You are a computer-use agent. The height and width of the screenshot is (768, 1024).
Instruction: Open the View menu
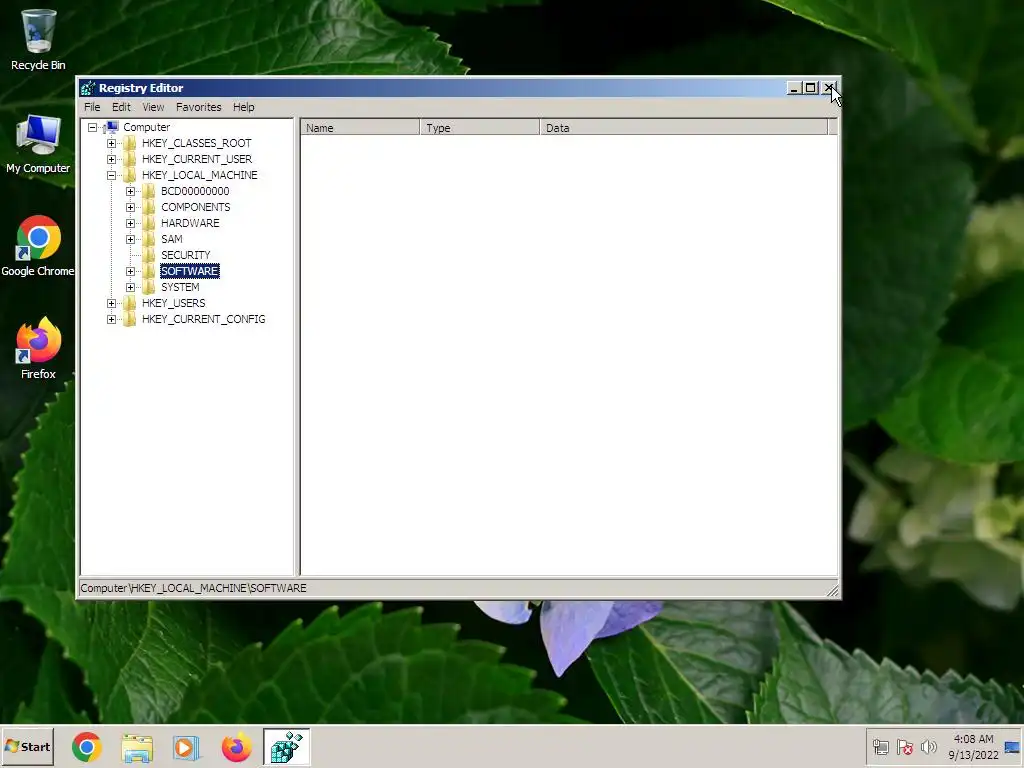click(153, 107)
